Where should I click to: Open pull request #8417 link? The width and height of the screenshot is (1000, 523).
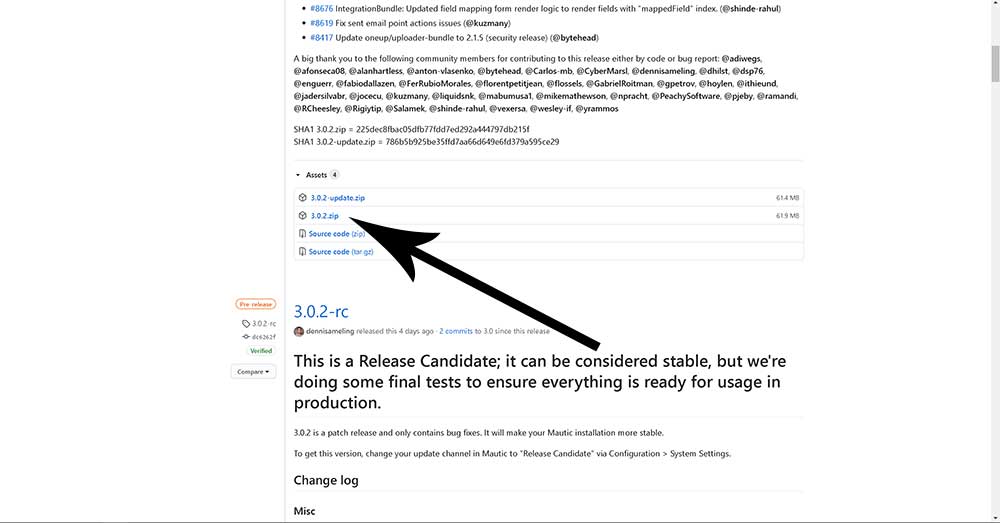(322, 36)
